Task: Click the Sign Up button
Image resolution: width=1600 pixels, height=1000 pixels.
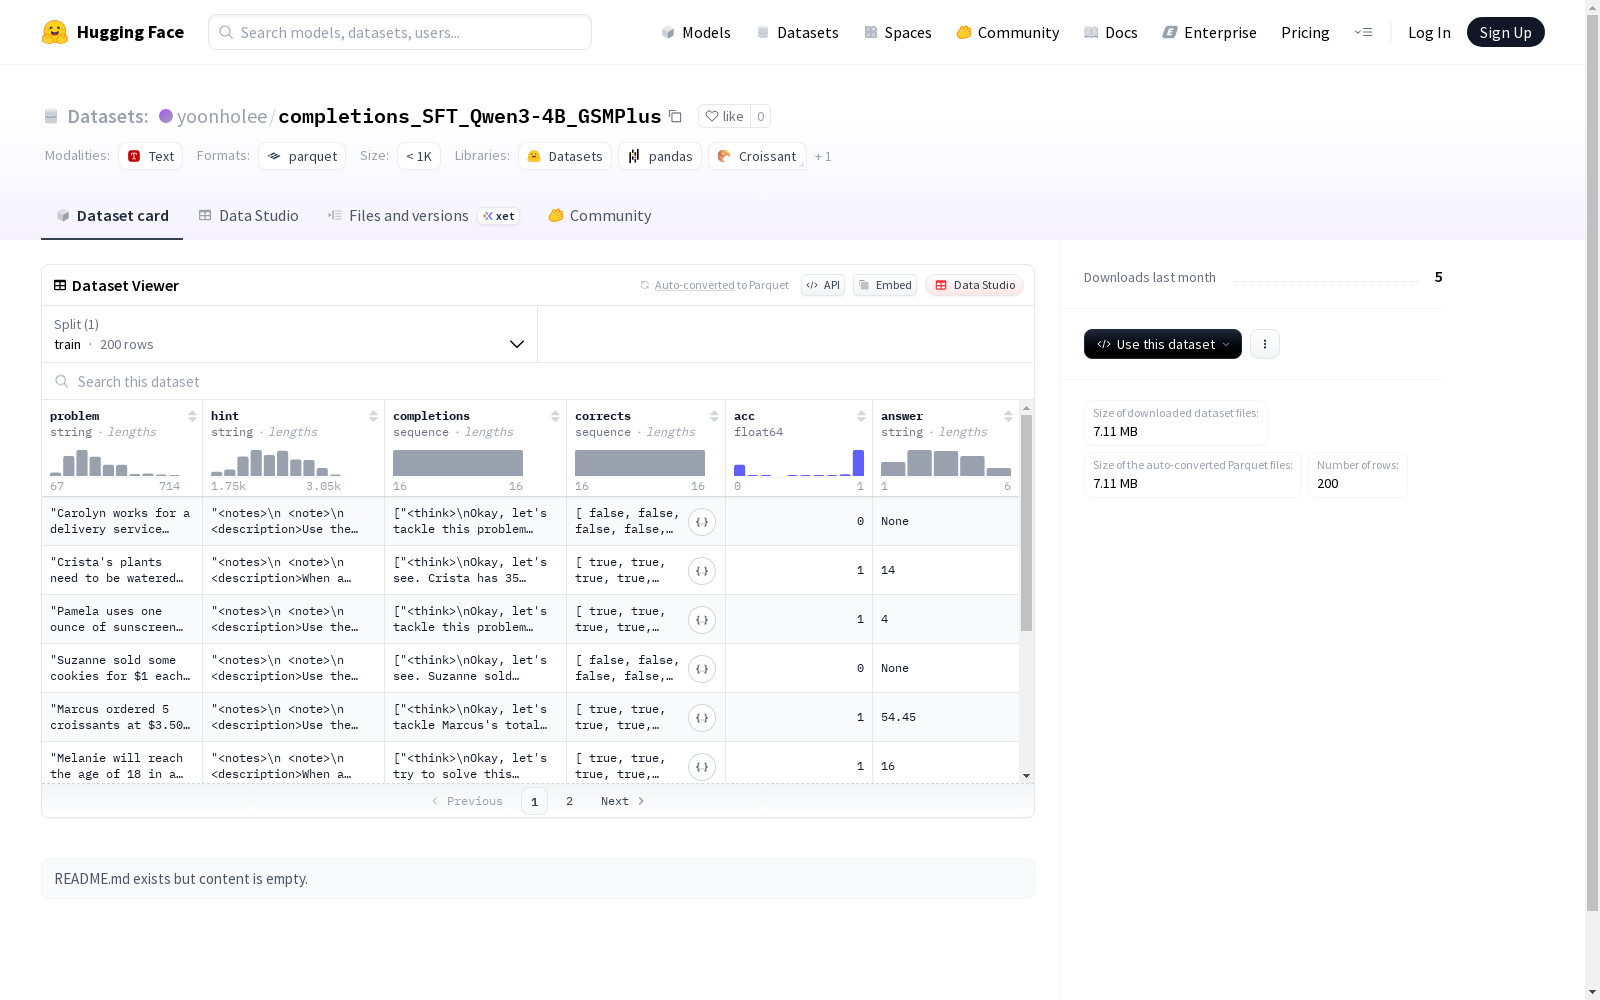Action: coord(1506,32)
